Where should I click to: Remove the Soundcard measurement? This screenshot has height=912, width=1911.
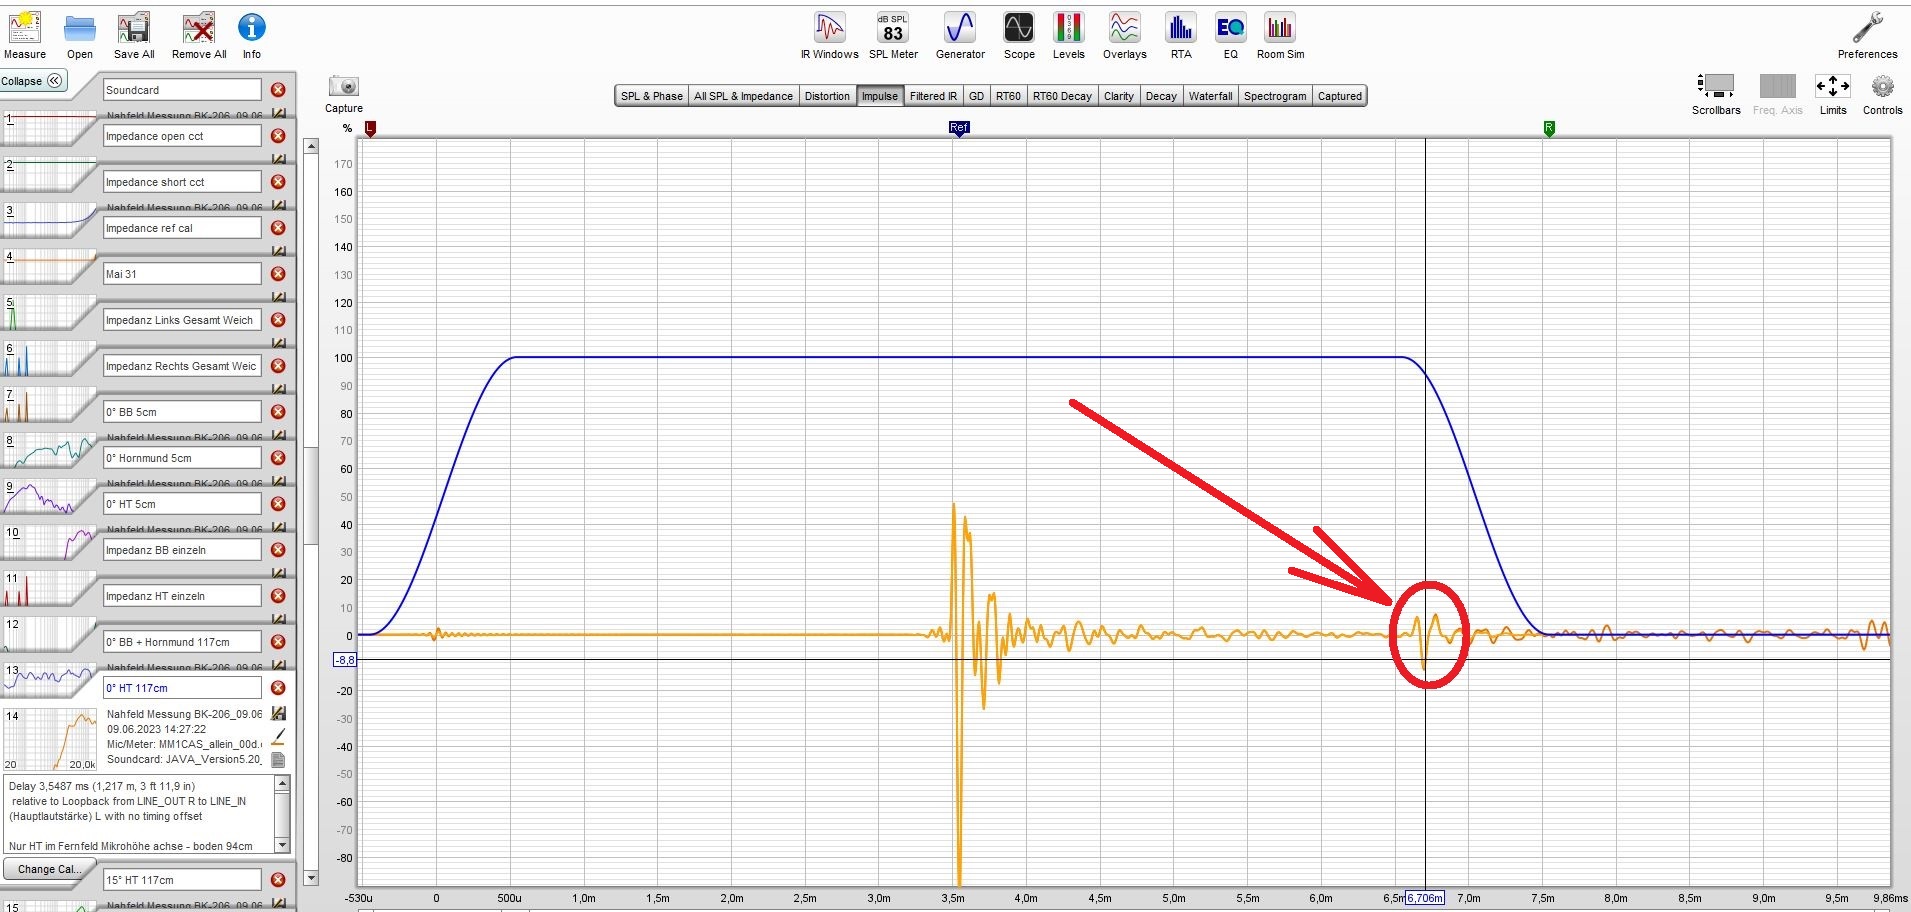[x=278, y=90]
